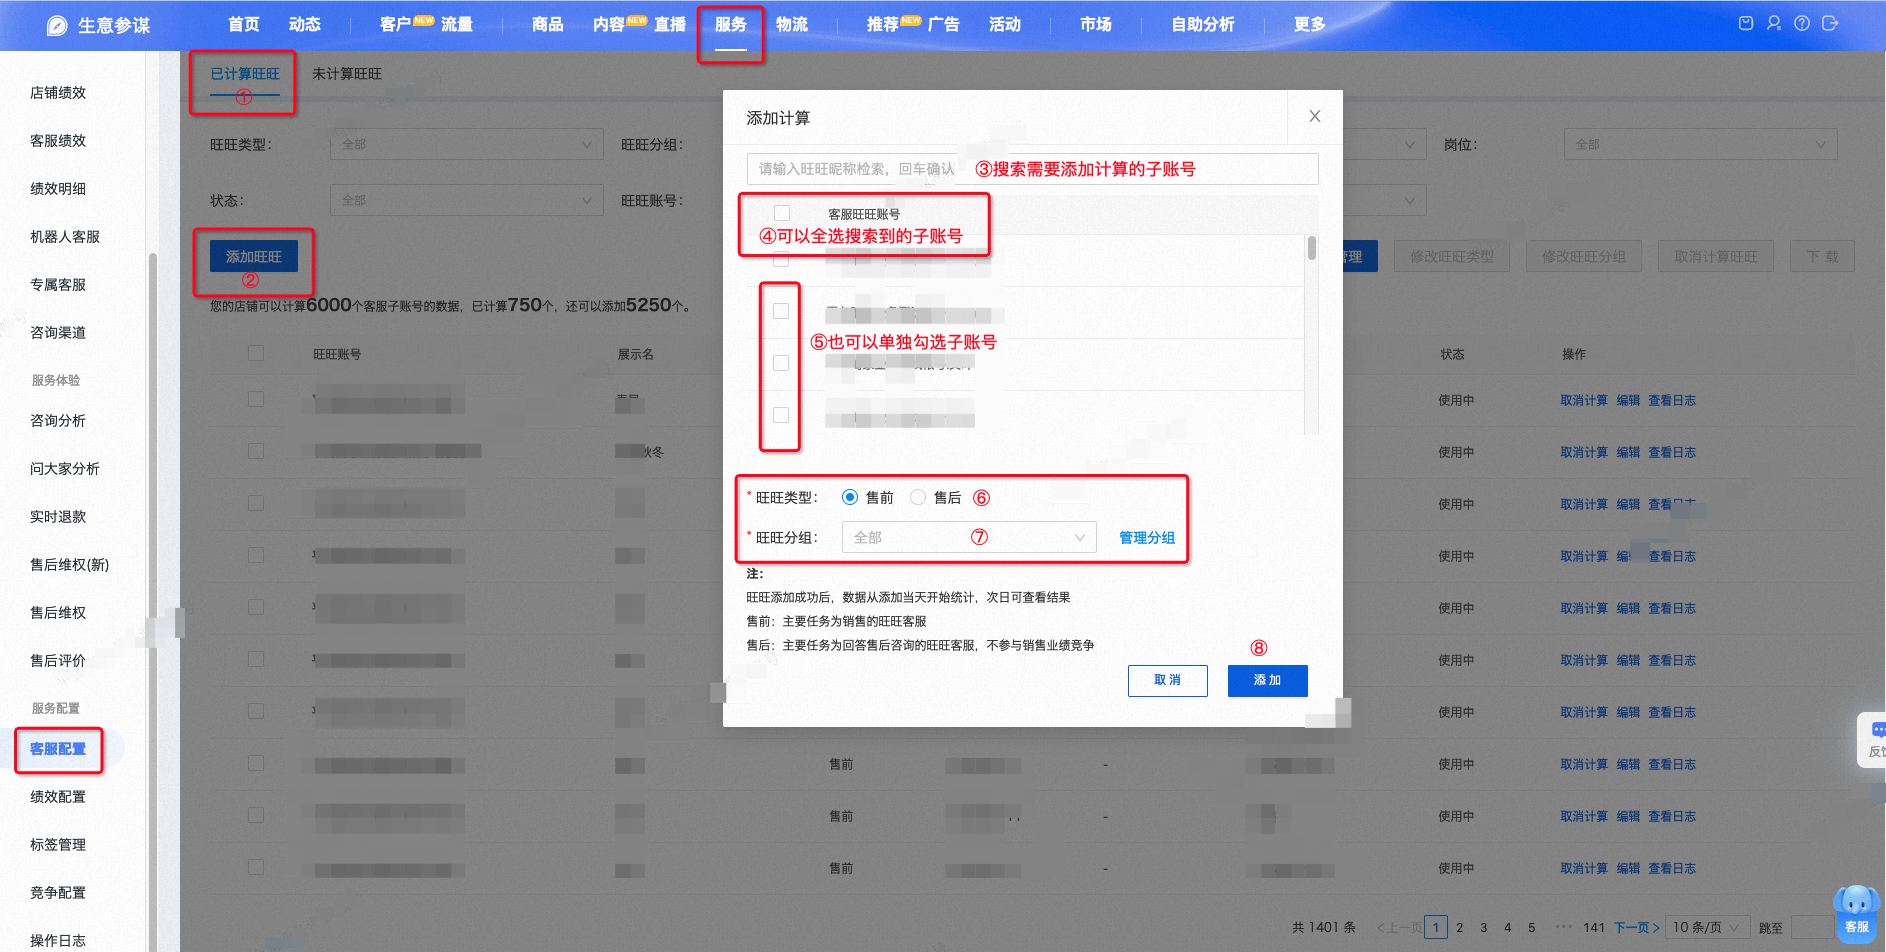This screenshot has width=1886, height=952.
Task: Open the 更多 top navigation menu
Action: [1310, 25]
